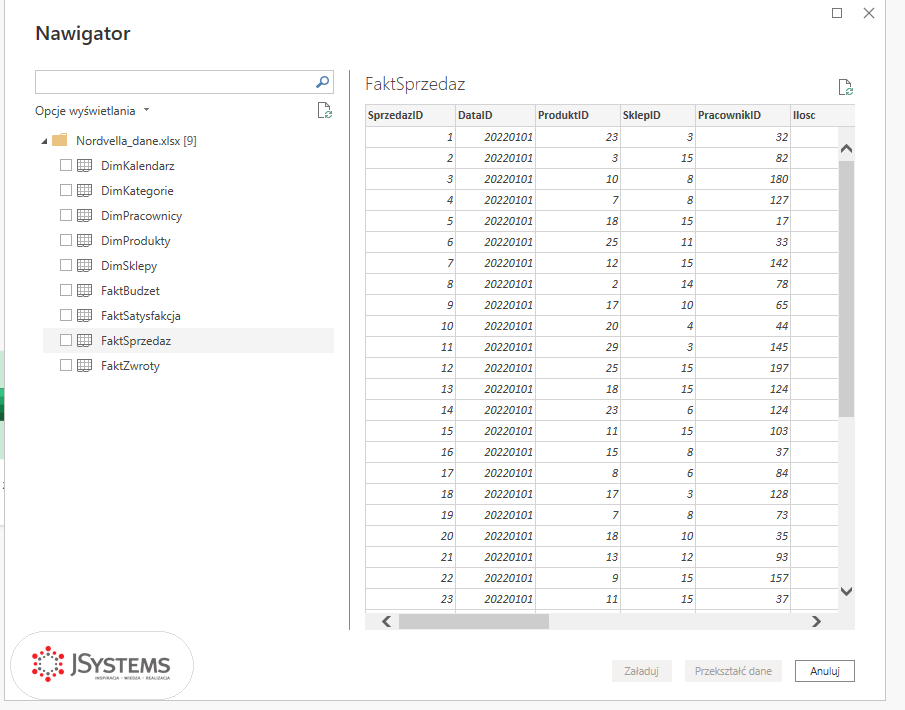Click the search magnifier icon
905x710 pixels.
tap(322, 82)
